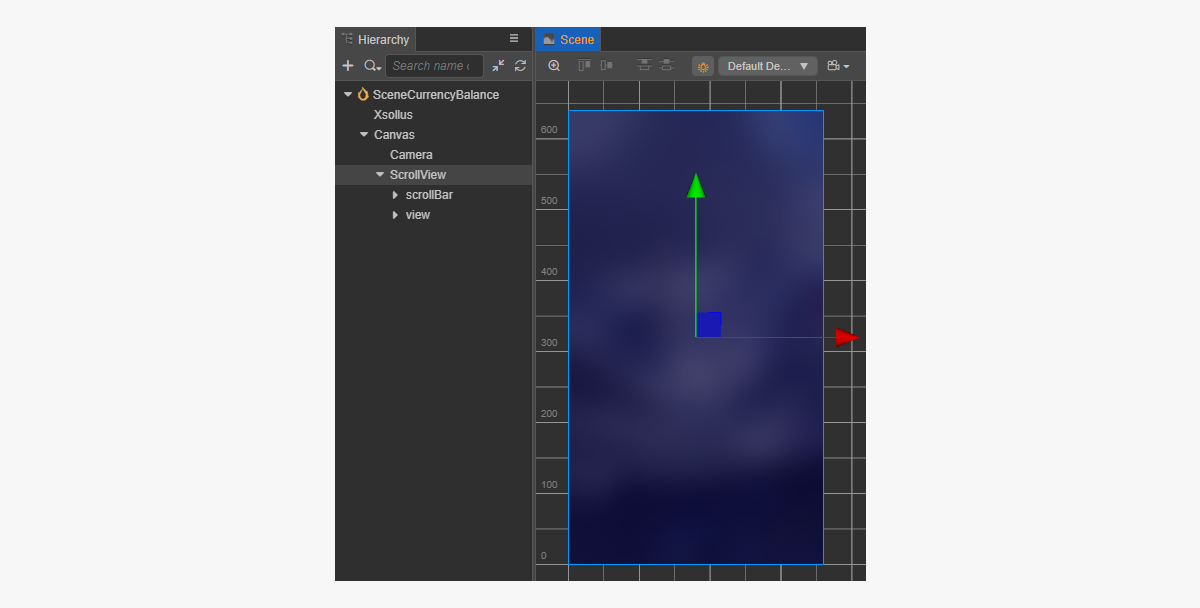Image resolution: width=1200 pixels, height=608 pixels.
Task: Open the Default Design resolution dropdown
Action: pos(767,66)
